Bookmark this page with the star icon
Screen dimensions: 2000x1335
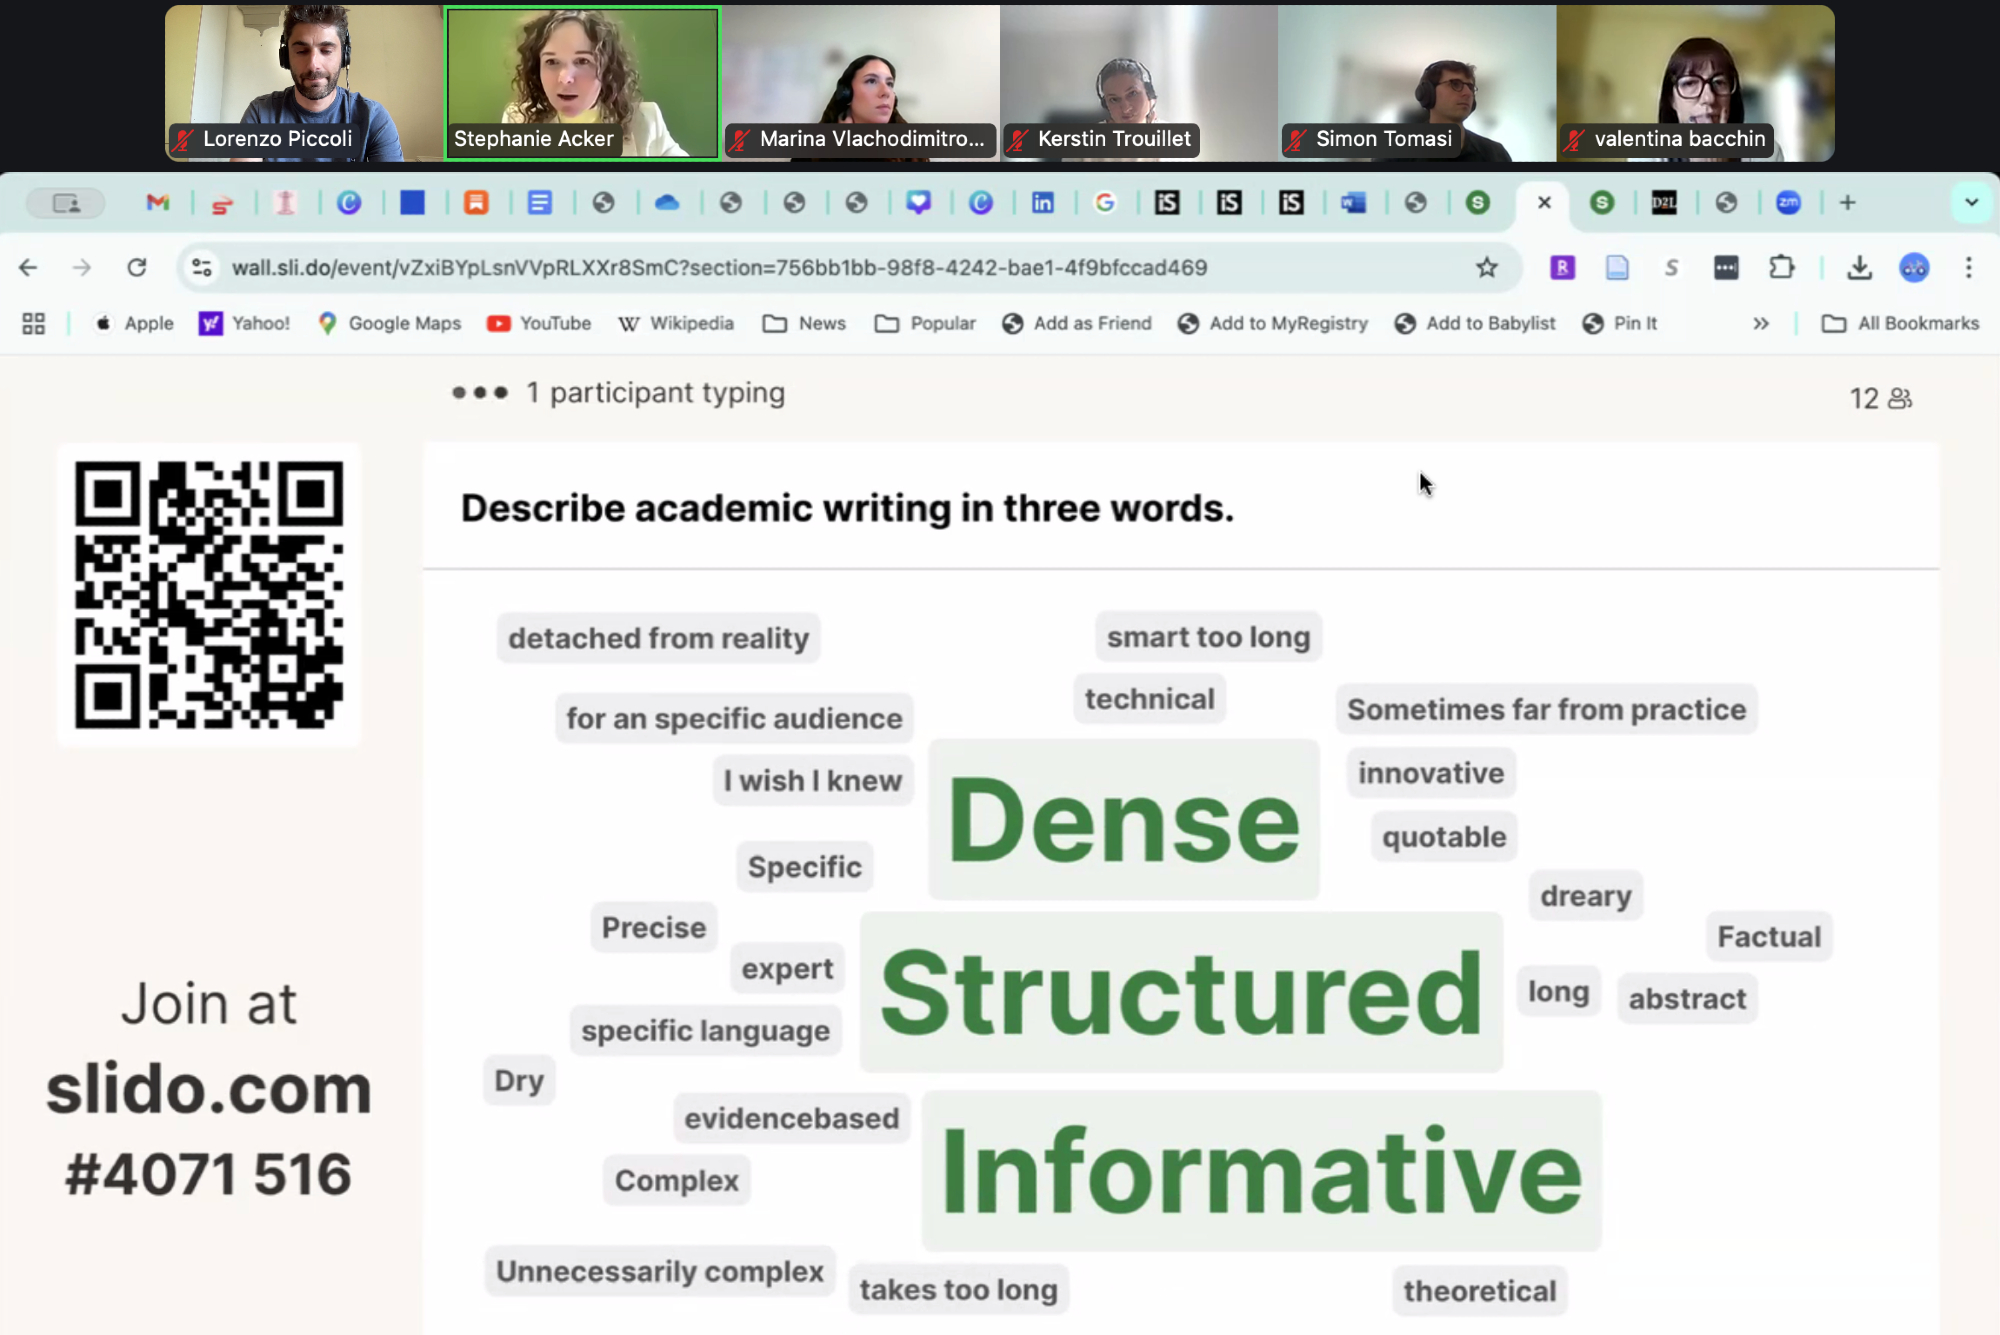[1486, 267]
